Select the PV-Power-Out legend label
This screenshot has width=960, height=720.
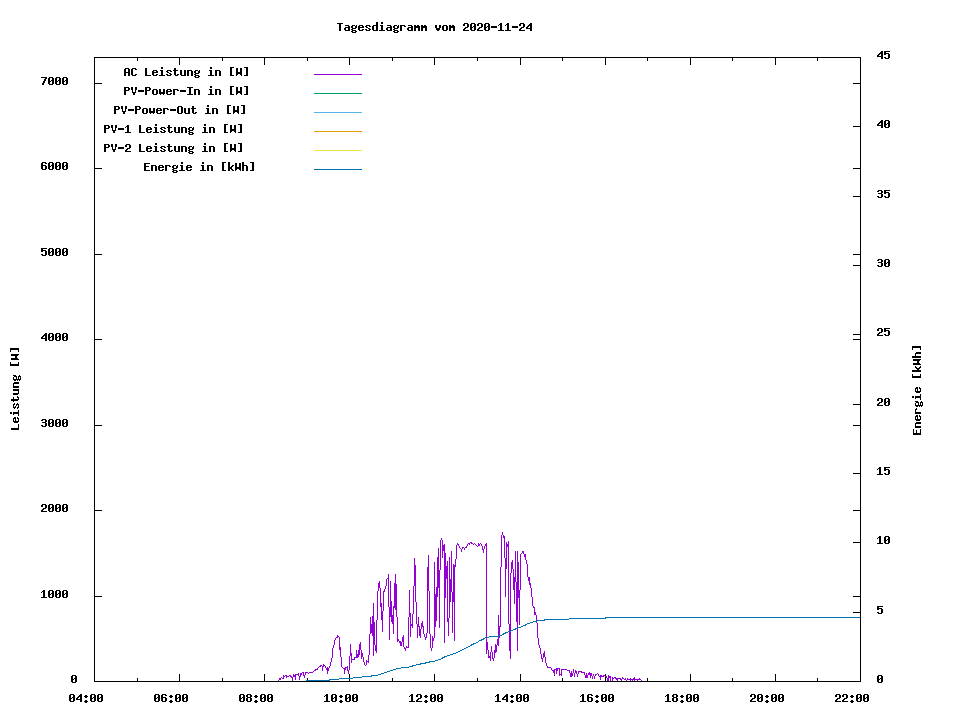180,111
